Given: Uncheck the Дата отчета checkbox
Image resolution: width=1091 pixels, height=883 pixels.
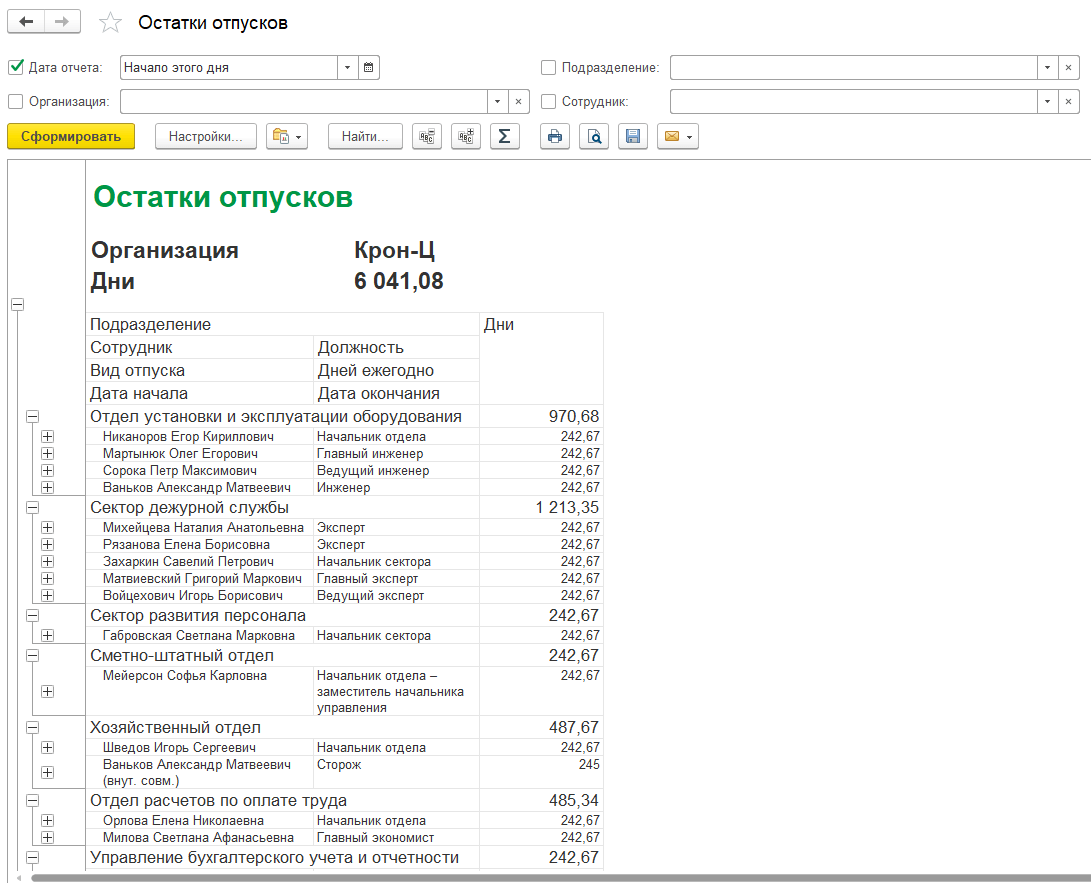Looking at the screenshot, I should [x=15, y=68].
